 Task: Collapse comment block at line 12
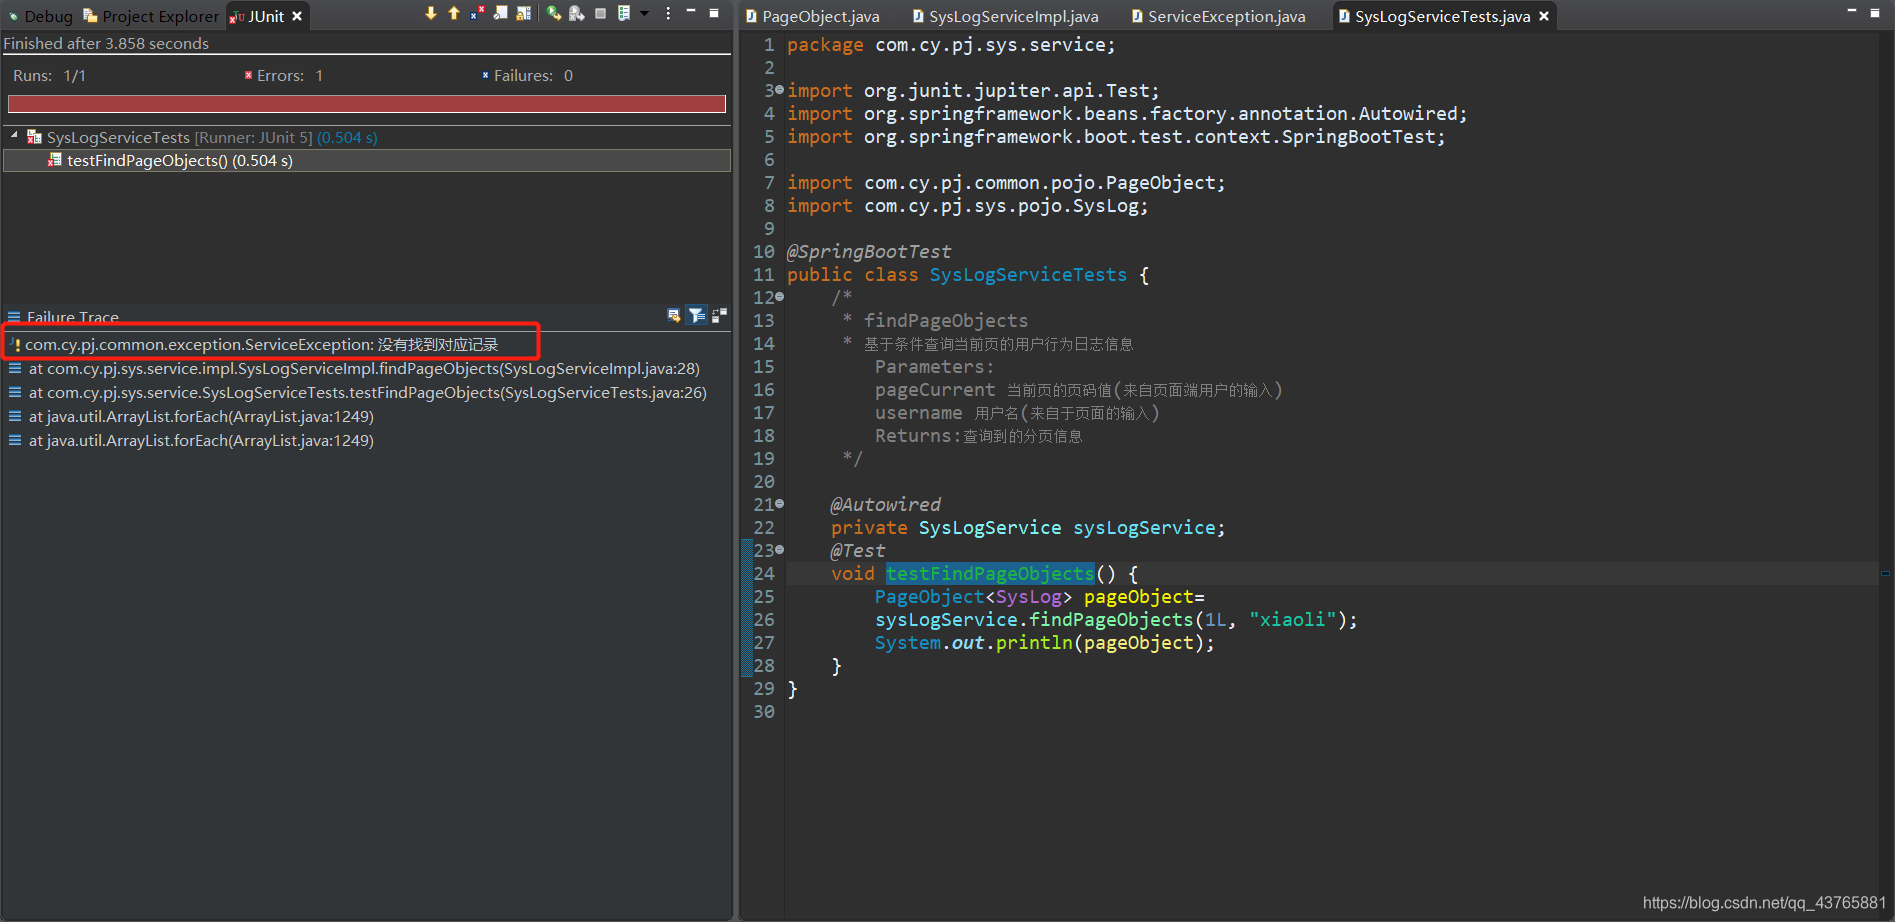[780, 297]
